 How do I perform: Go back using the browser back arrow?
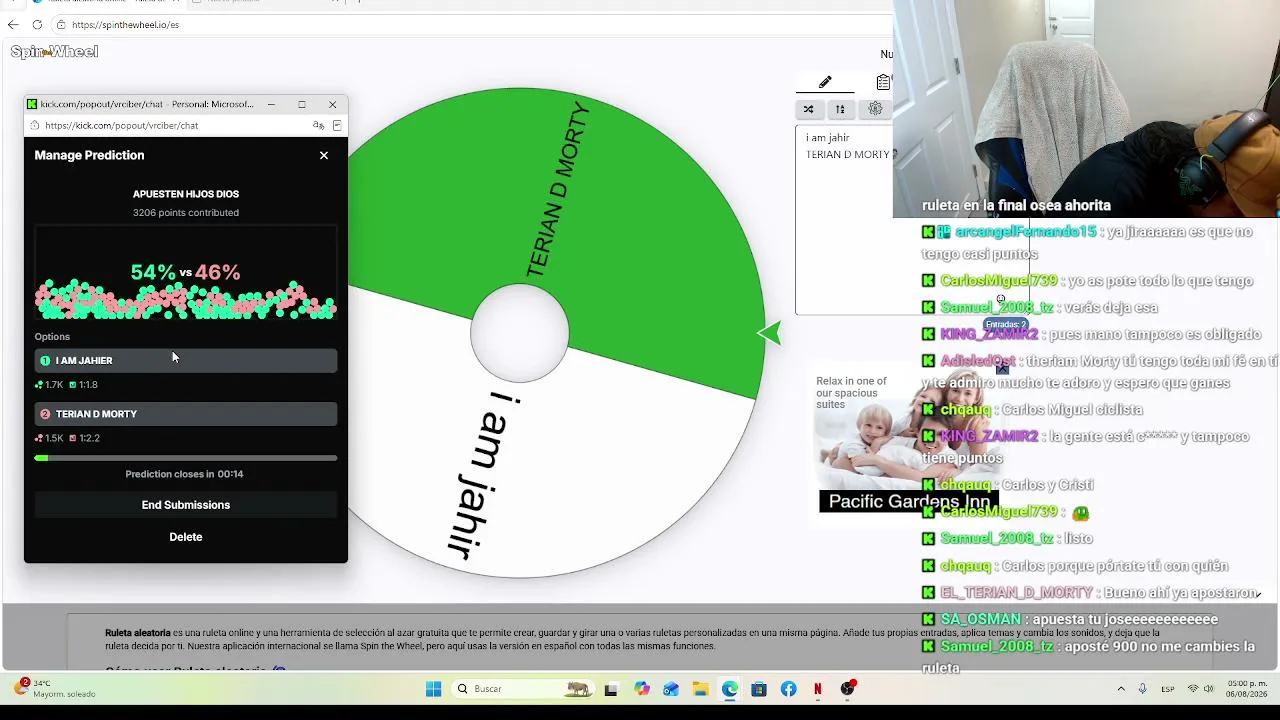13,24
